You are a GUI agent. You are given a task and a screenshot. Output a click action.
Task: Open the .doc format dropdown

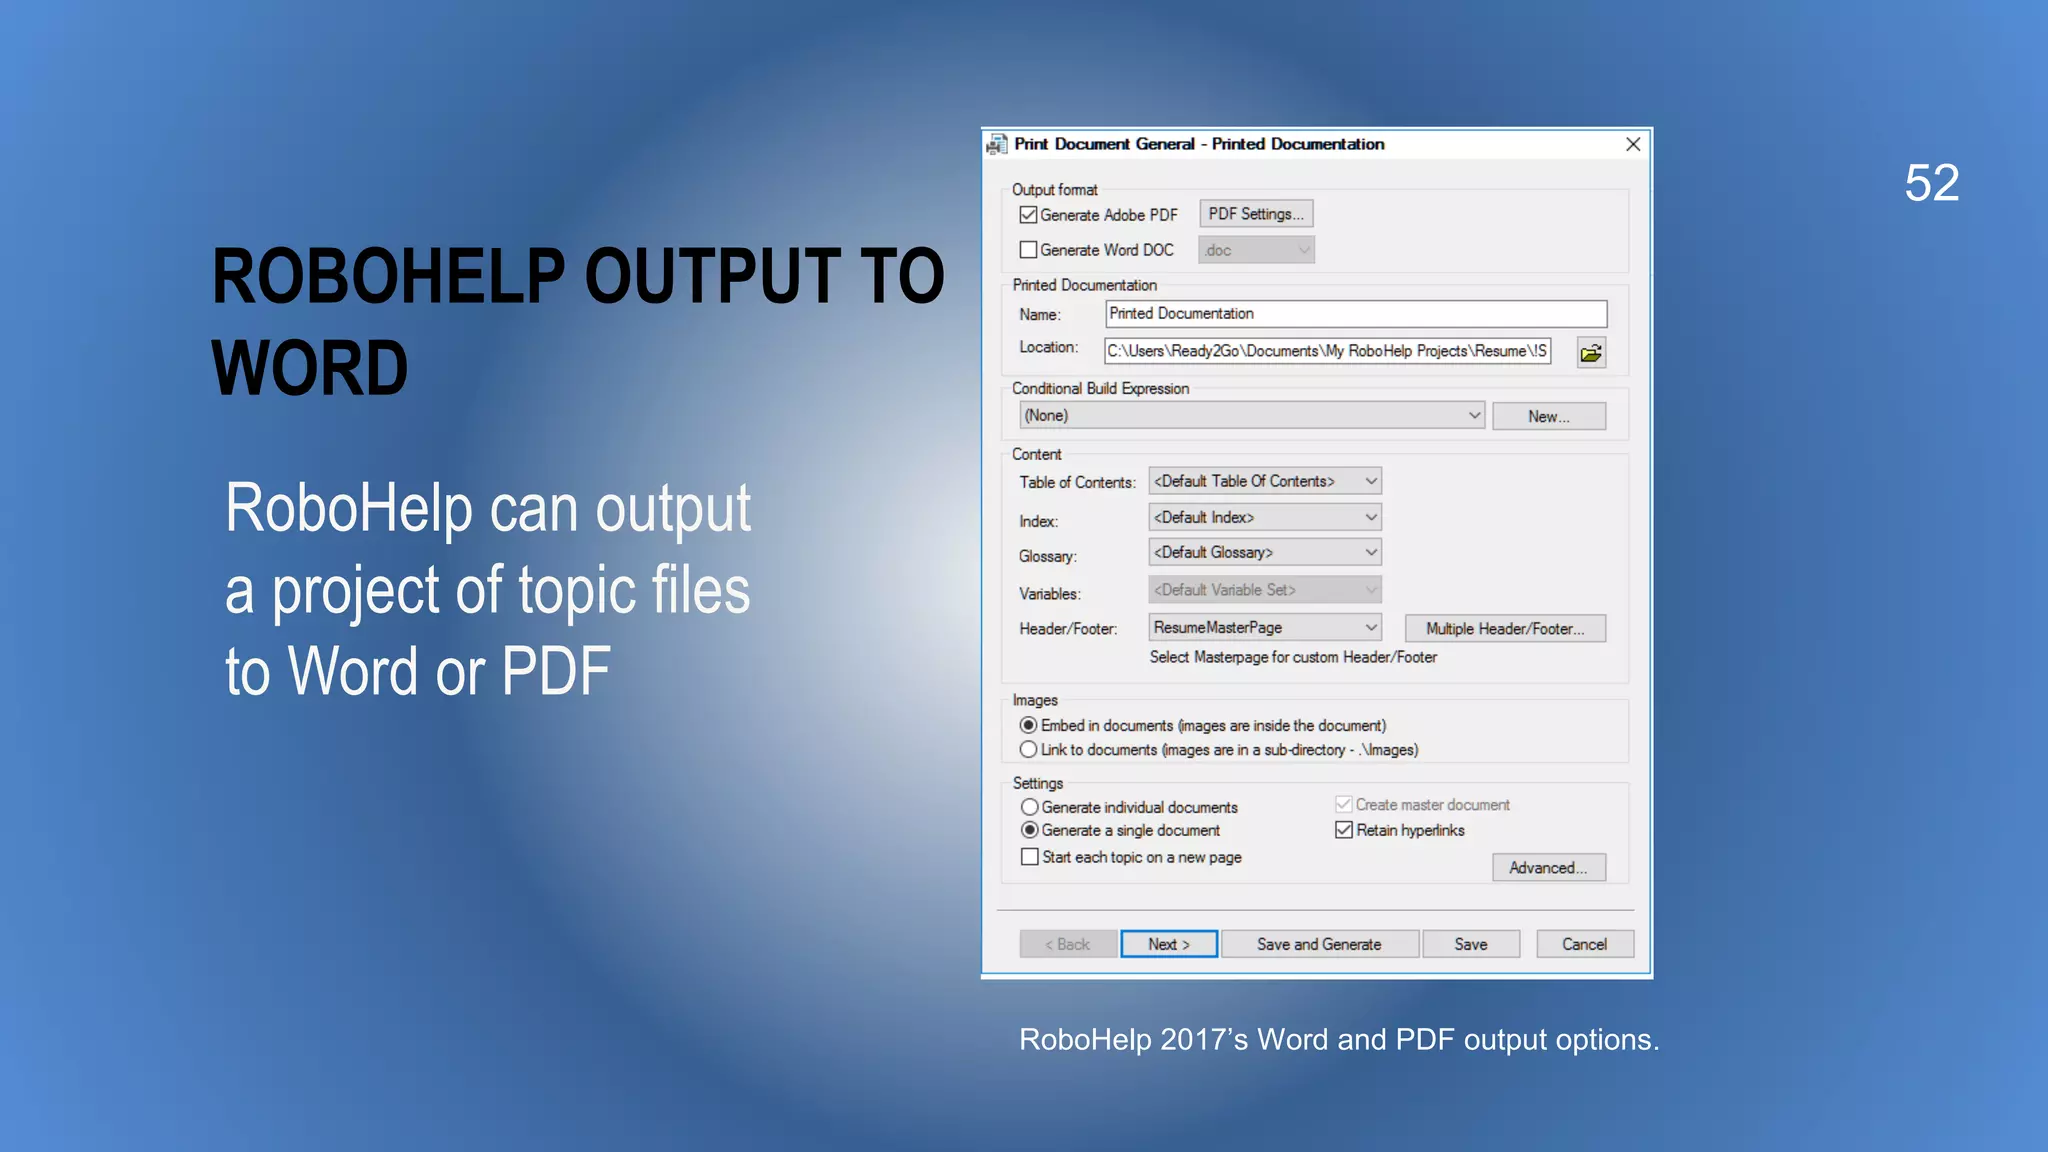click(x=1256, y=250)
